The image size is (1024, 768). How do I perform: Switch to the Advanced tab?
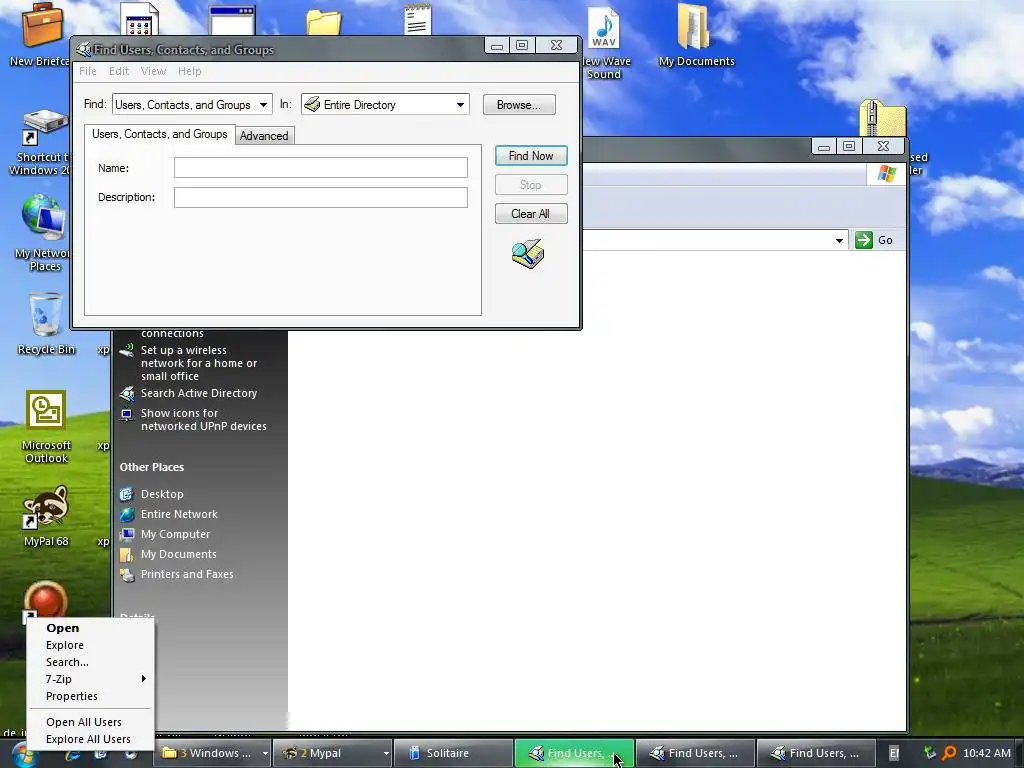coord(264,136)
